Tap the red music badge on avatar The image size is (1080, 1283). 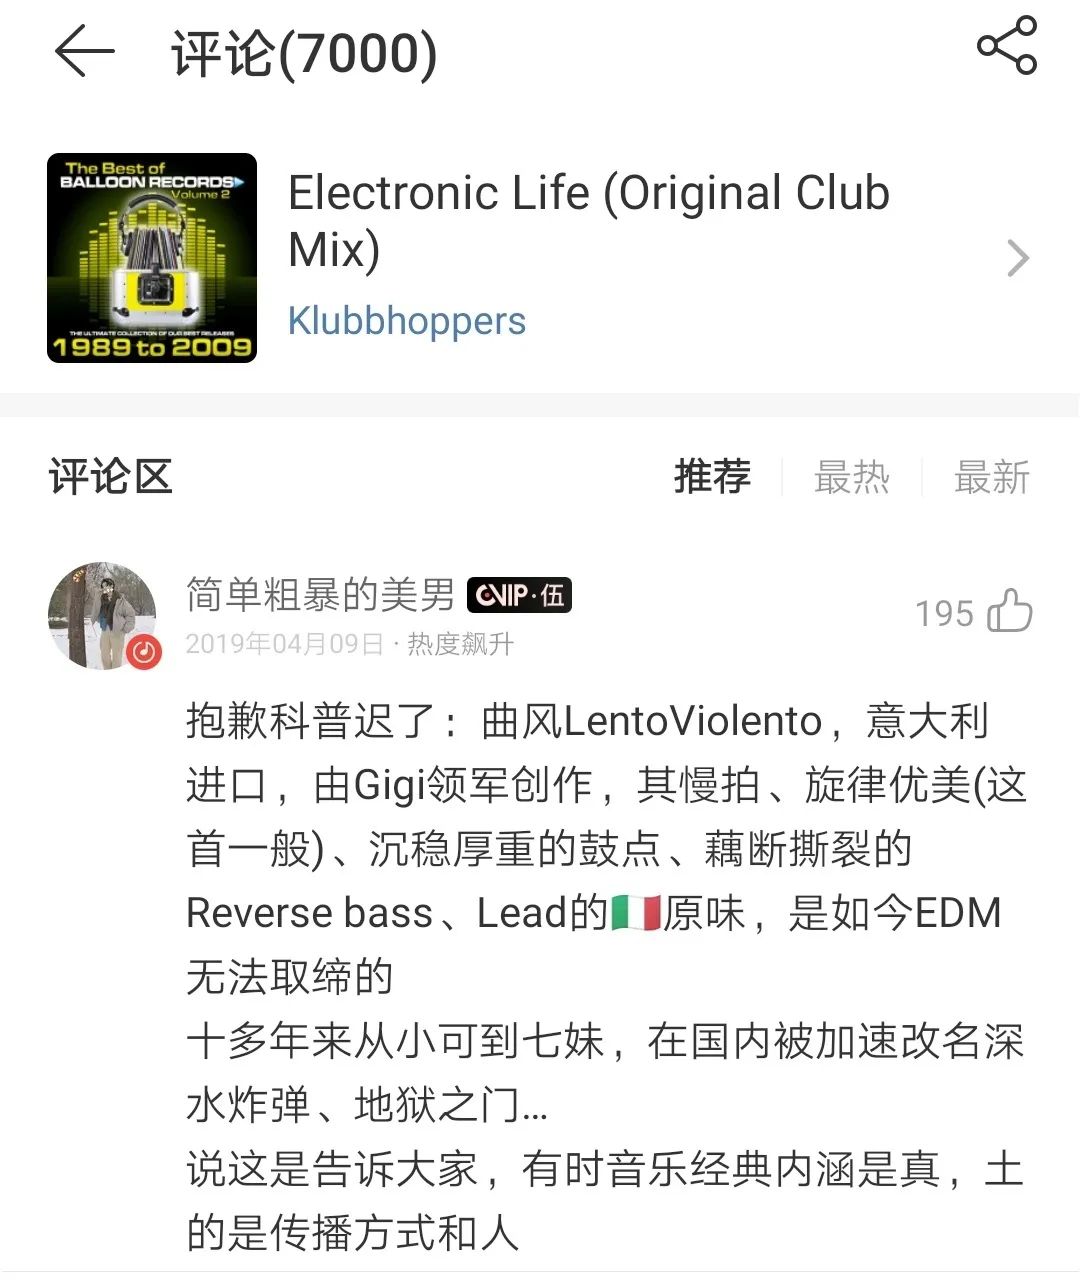click(144, 652)
